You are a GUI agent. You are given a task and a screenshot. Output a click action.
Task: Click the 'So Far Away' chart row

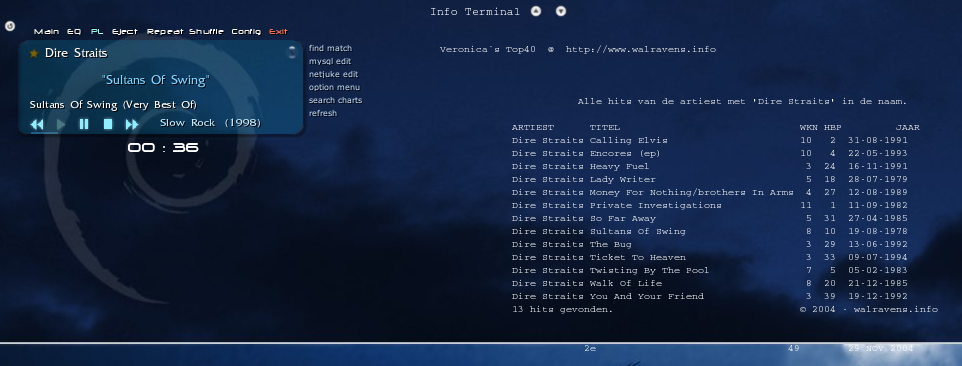pos(710,218)
